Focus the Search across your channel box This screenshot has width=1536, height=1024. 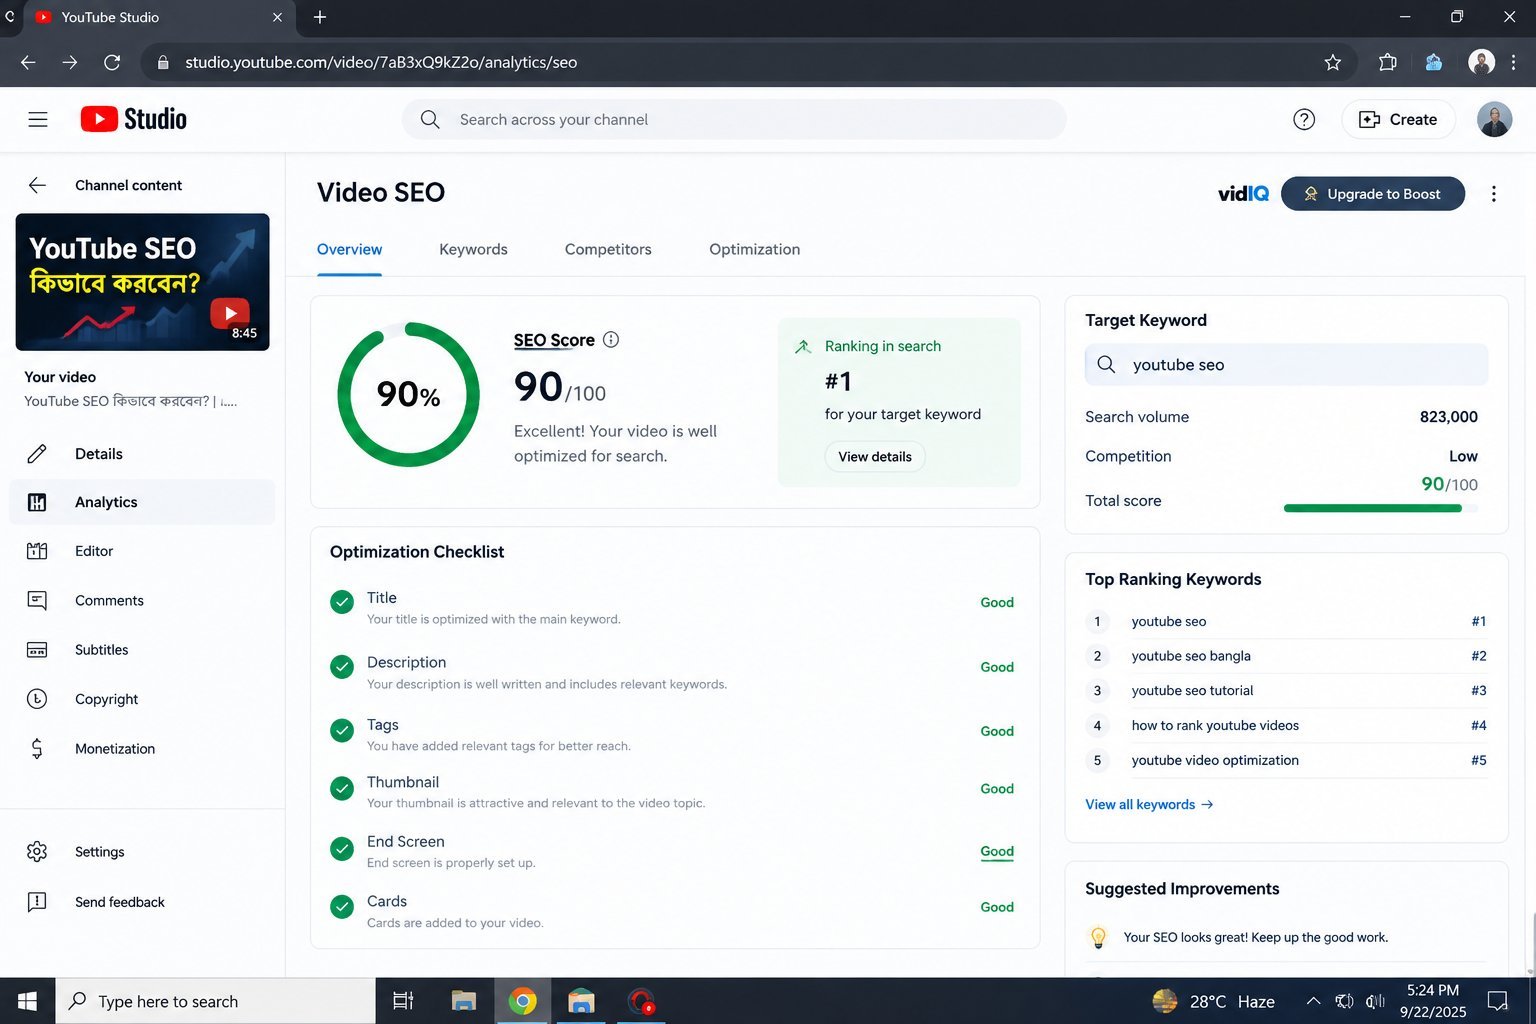[734, 120]
